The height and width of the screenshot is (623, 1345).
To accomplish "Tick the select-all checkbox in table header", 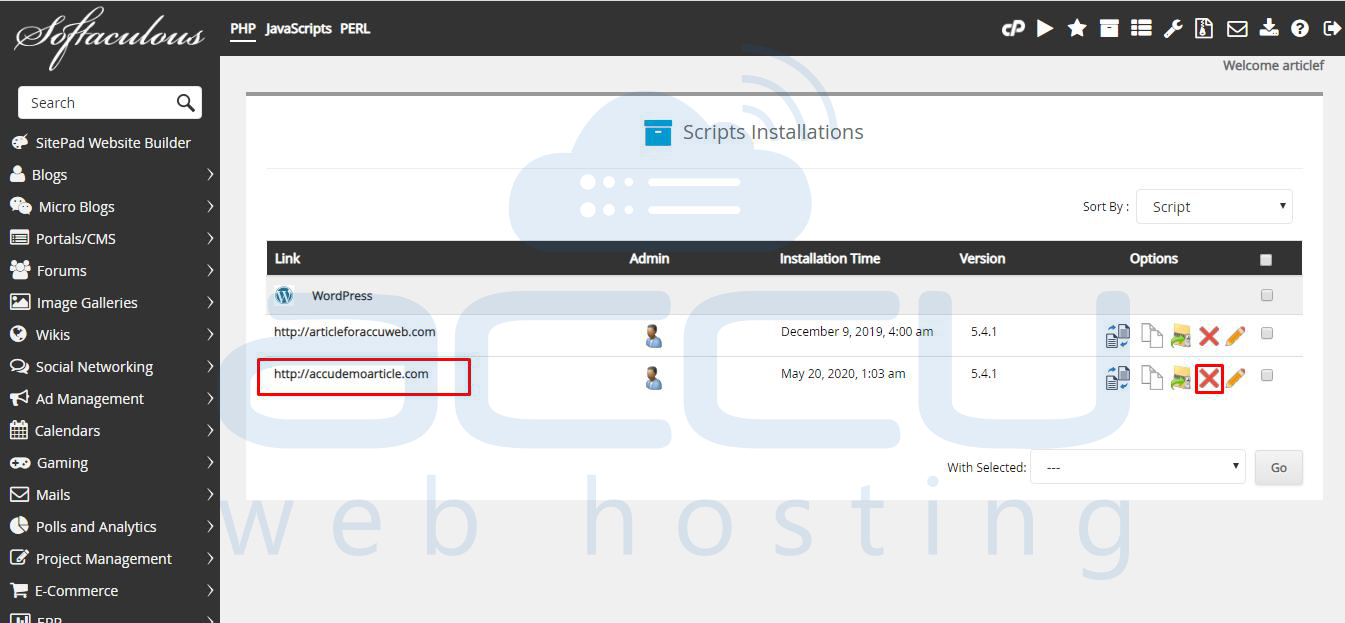I will point(1266,259).
